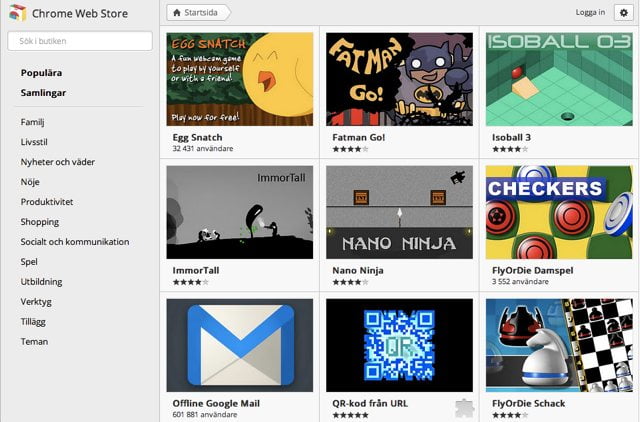Open the Tillägg category

(33, 322)
